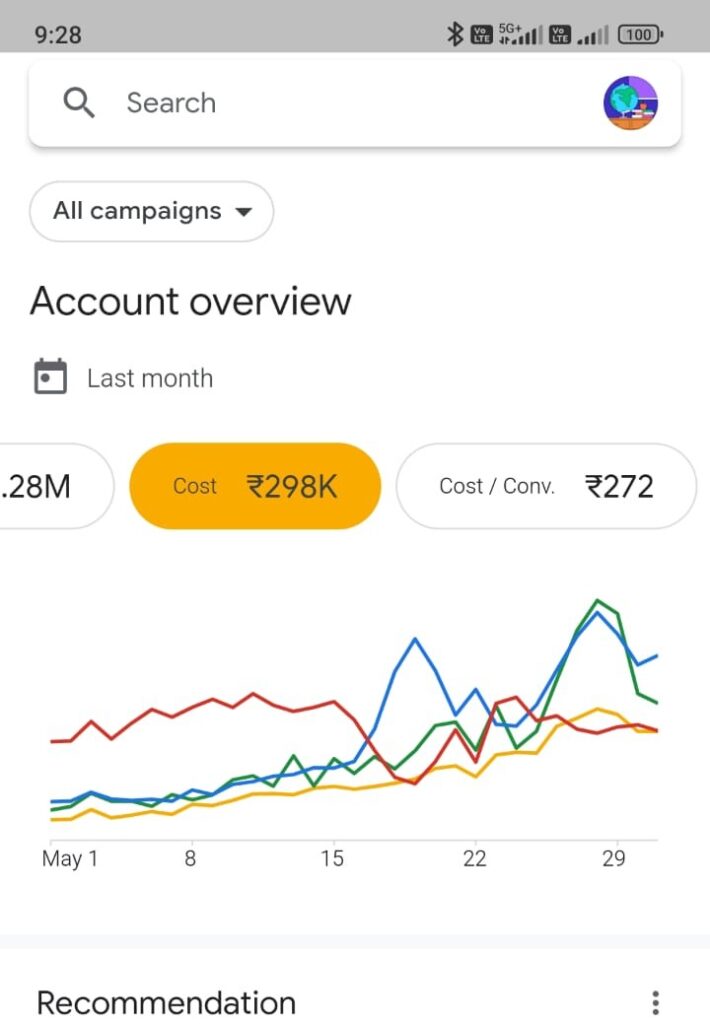Select the partially visible .28M metric chip
Viewport: 710px width, 1024px height.
50,486
